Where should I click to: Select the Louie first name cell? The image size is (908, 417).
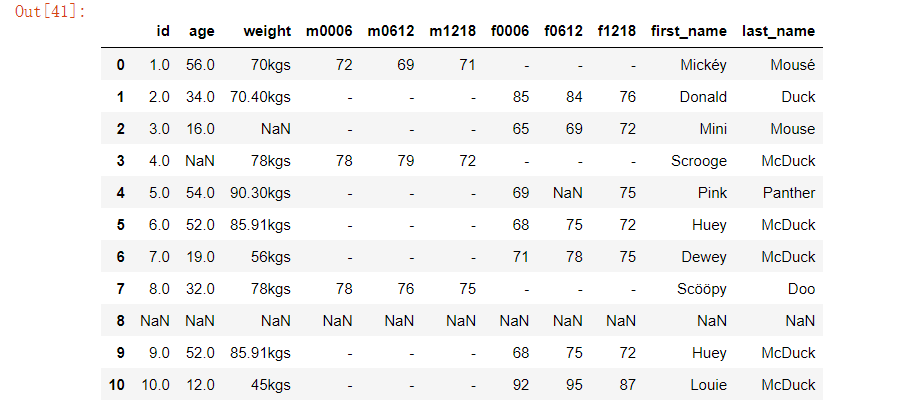[708, 385]
